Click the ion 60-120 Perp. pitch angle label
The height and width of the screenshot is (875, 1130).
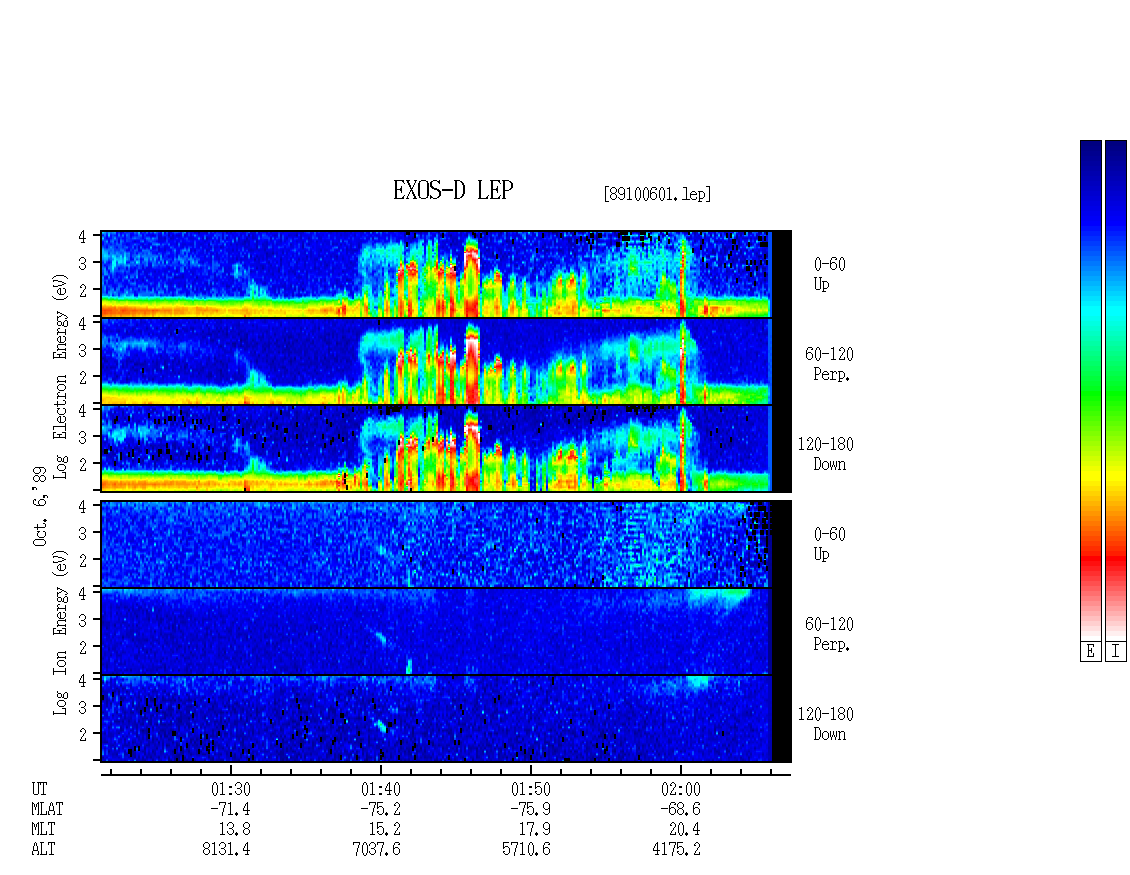[829, 634]
